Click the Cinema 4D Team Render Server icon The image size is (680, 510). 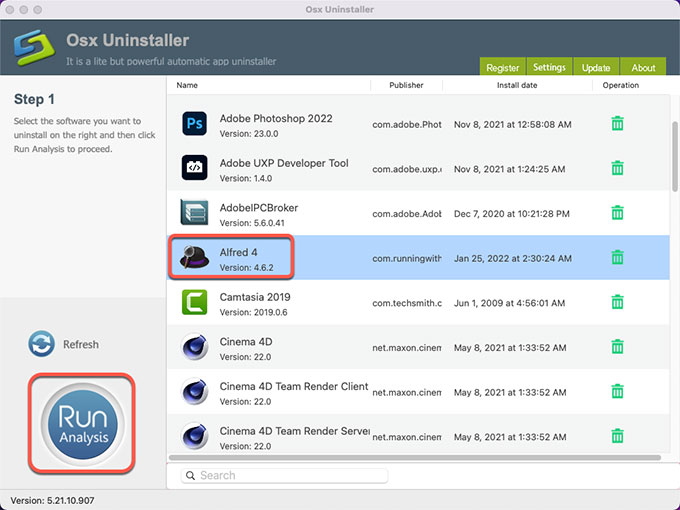coord(194,436)
